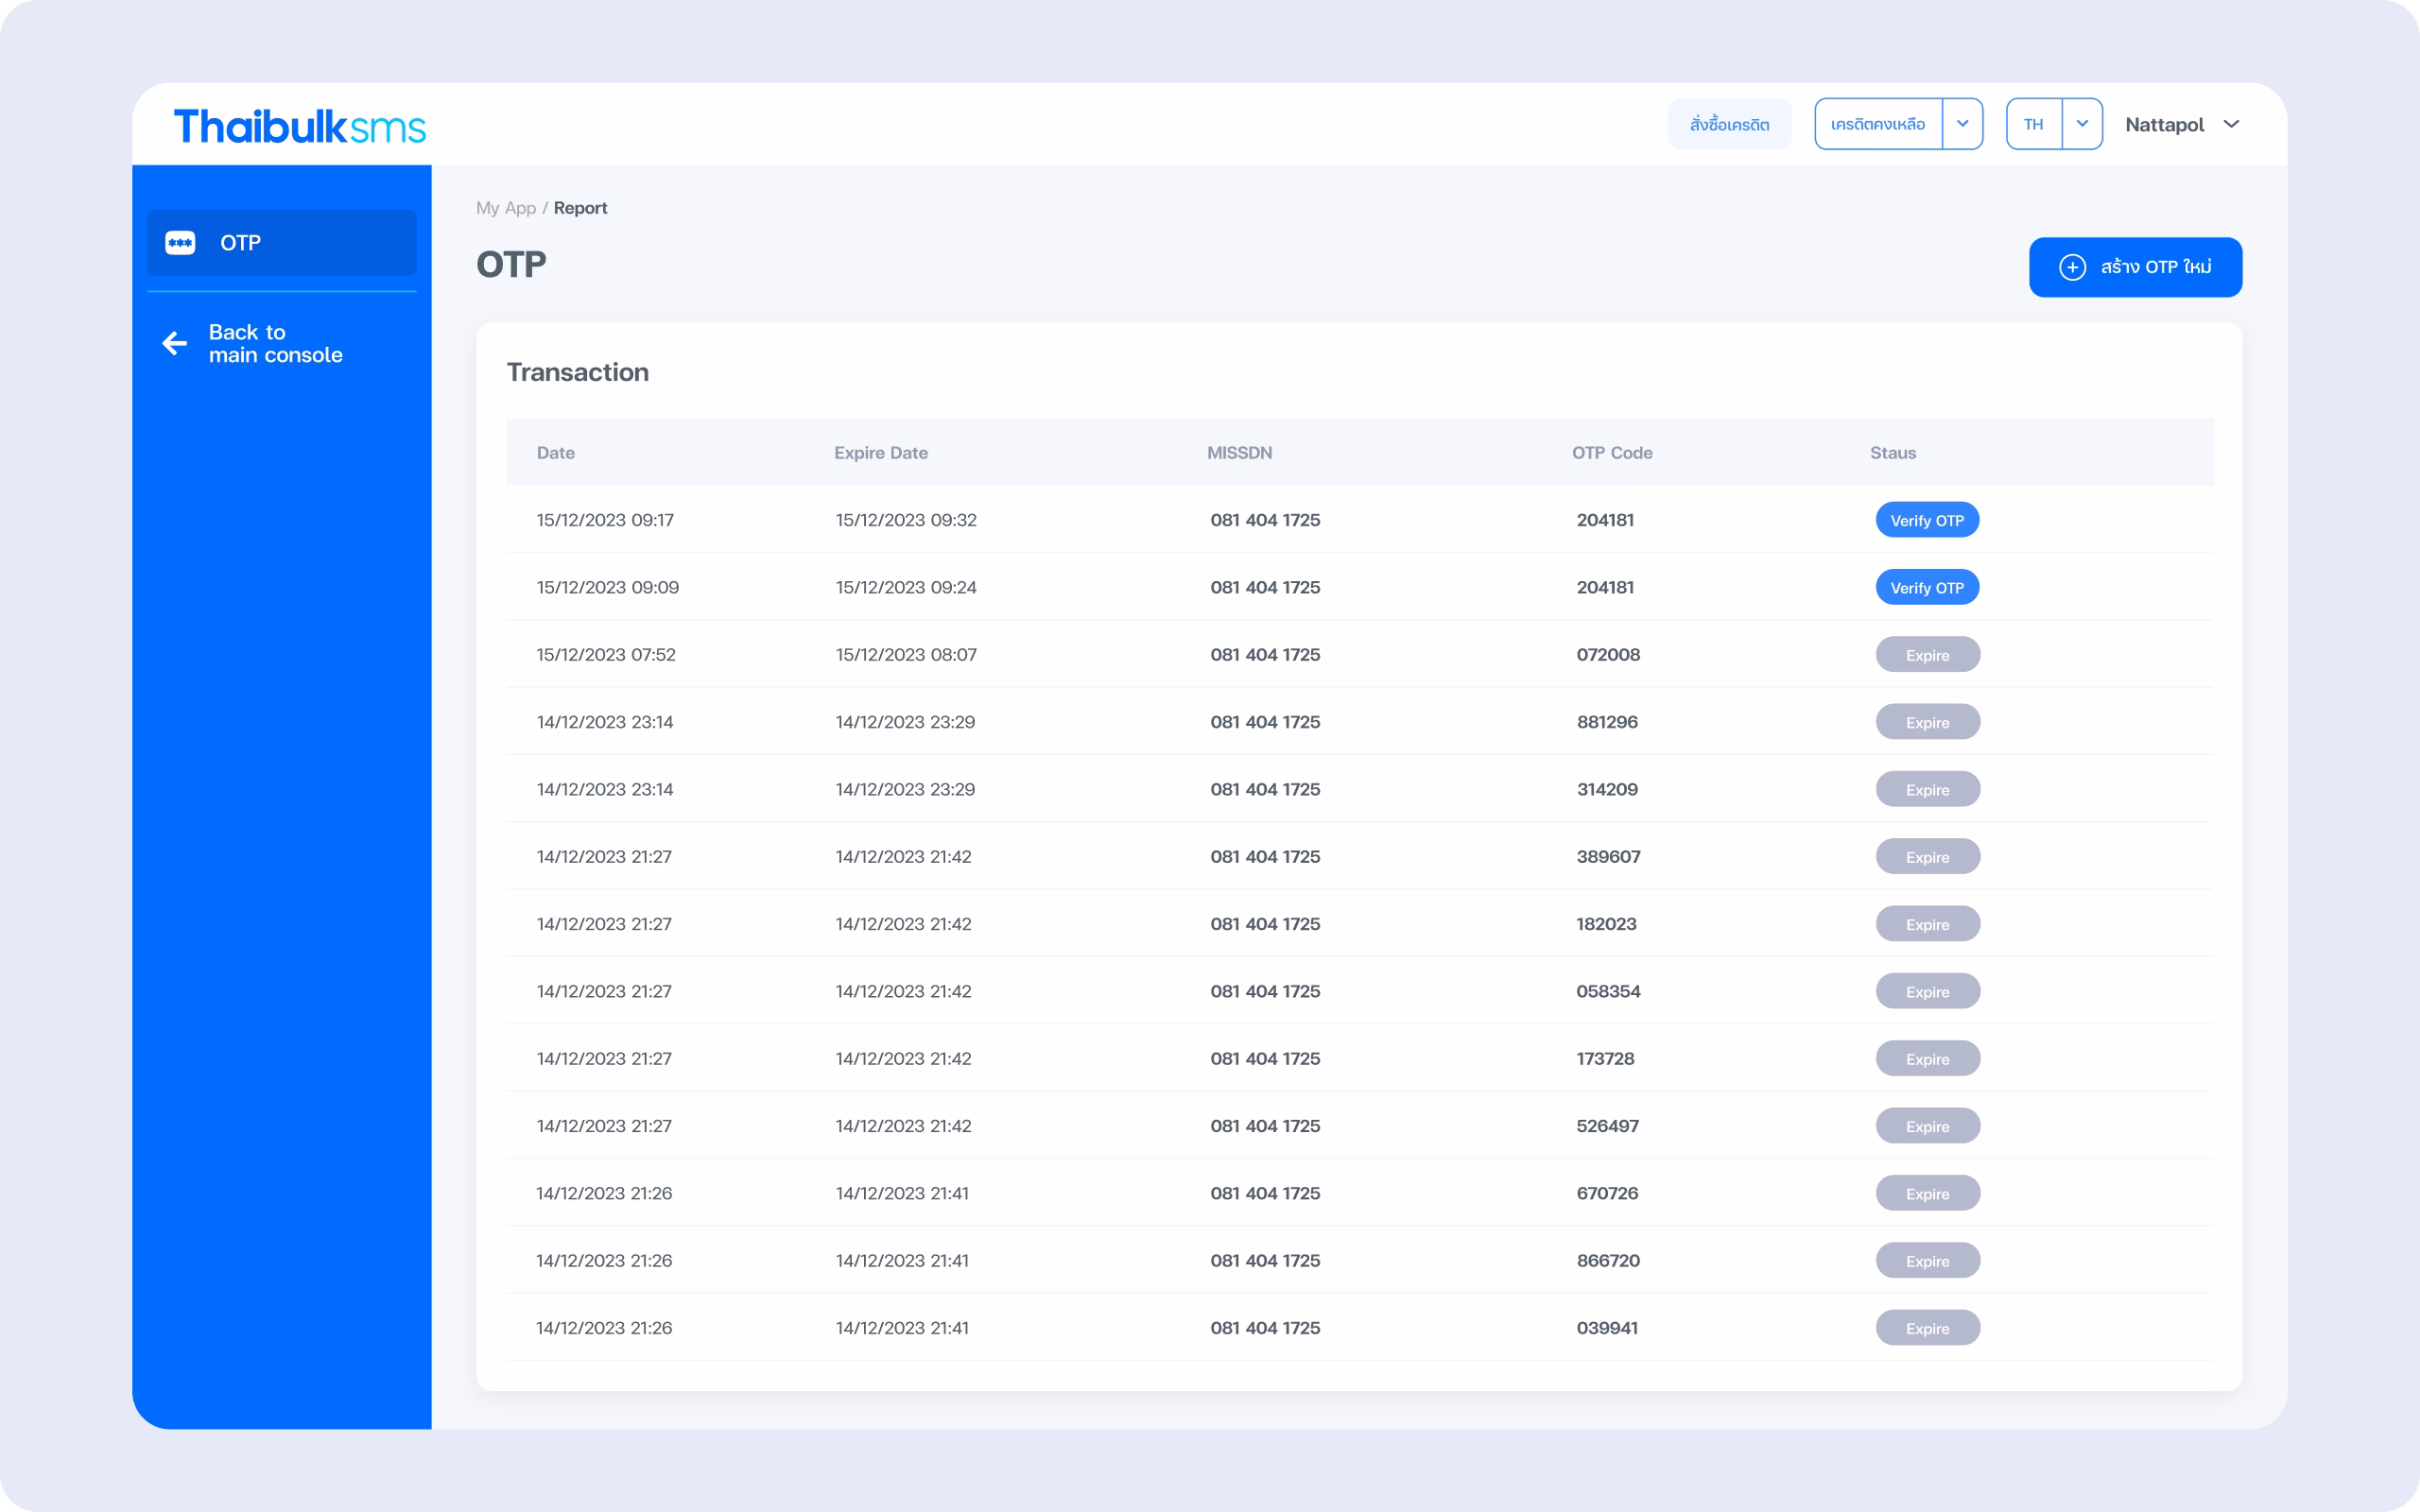Sort by the Expire Date column header
Screen dimensions: 2420x1512
click(x=880, y=453)
